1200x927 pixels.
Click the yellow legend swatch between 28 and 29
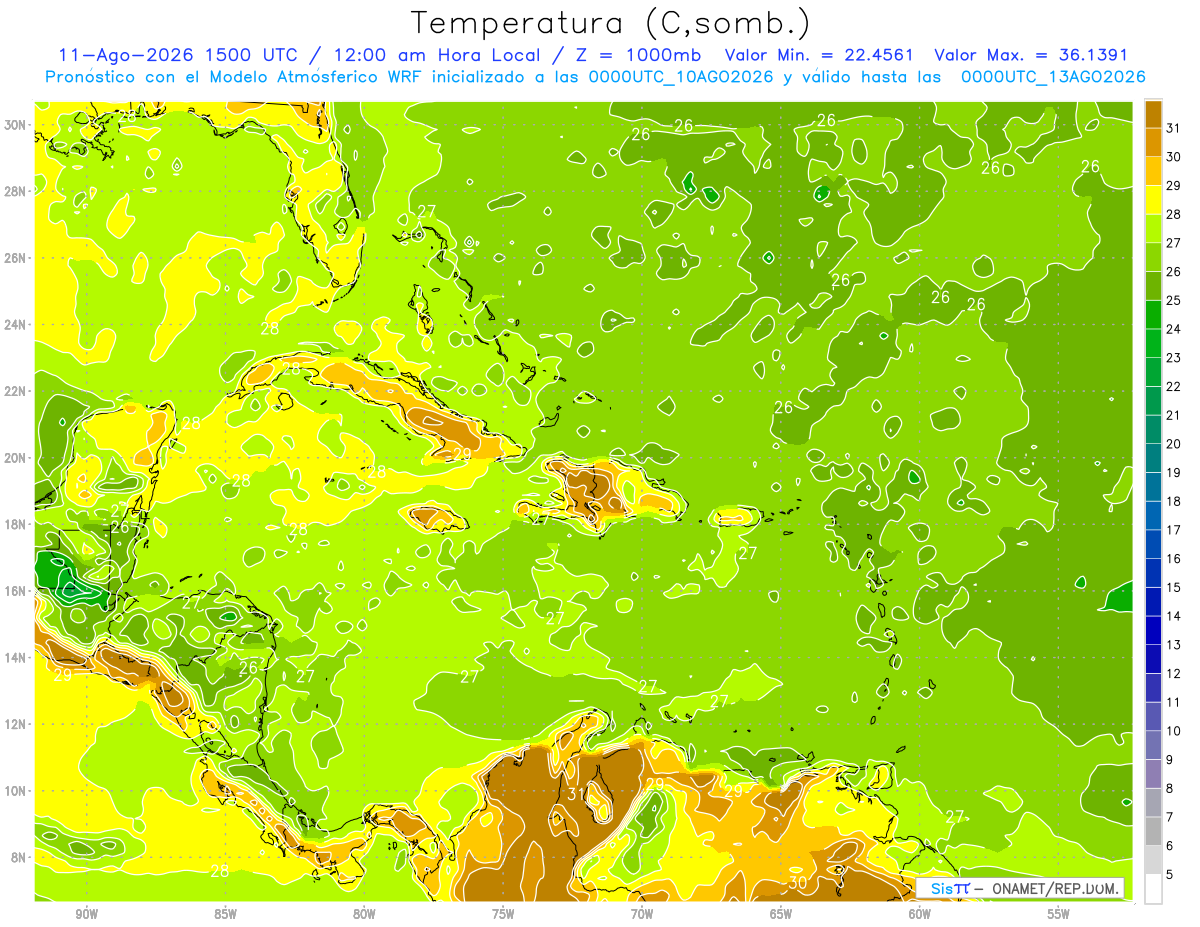click(1153, 200)
